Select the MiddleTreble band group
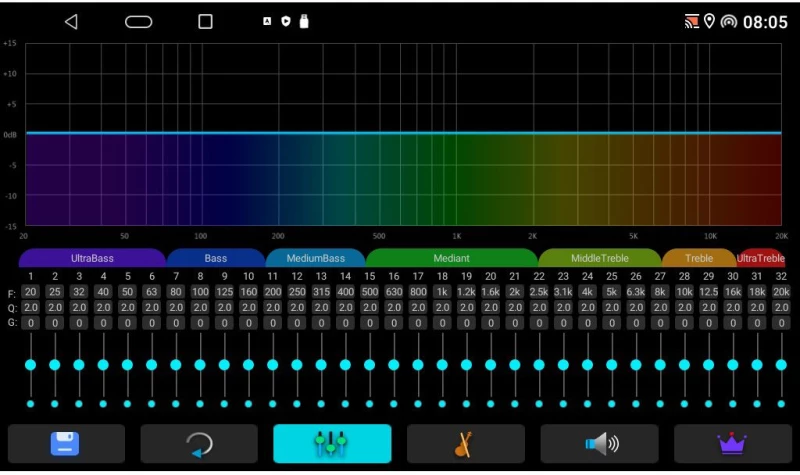The height and width of the screenshot is (475, 800). tap(599, 258)
